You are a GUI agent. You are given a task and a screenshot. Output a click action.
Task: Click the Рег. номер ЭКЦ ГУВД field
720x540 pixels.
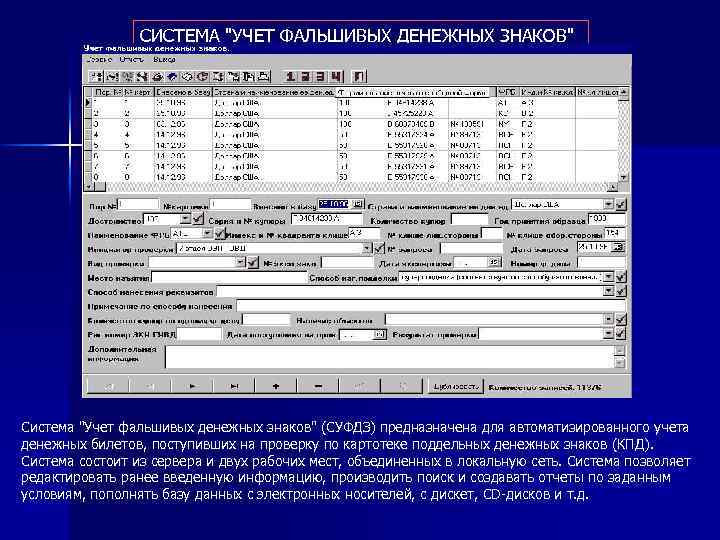click(x=199, y=334)
